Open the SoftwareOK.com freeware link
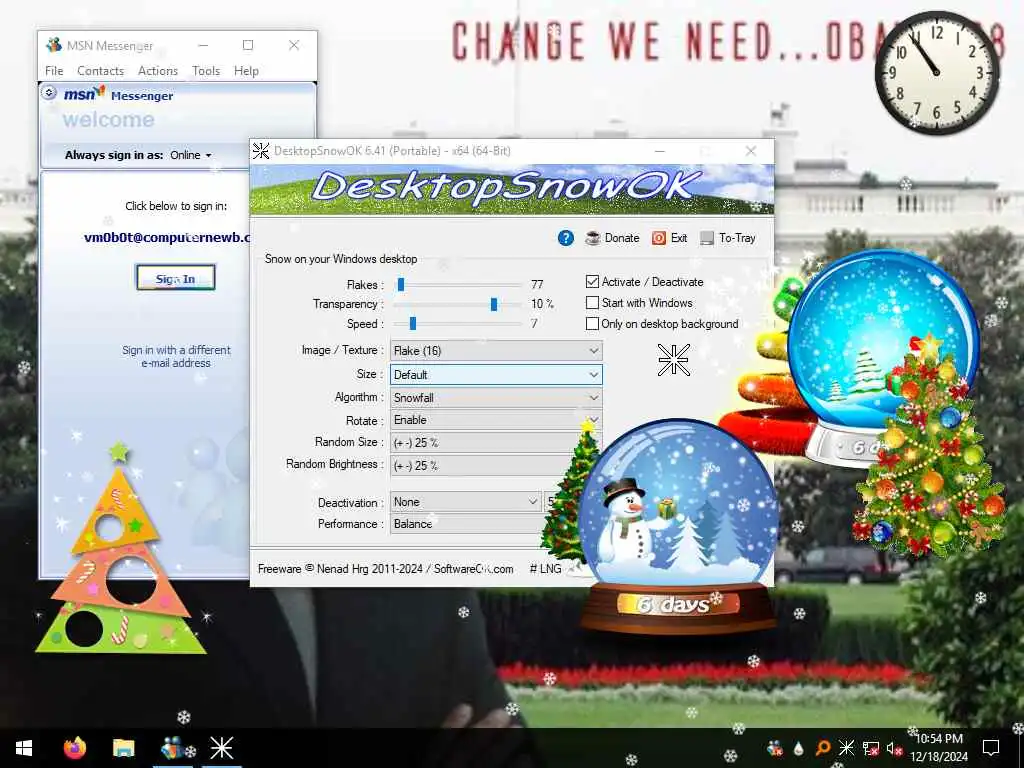 tap(473, 569)
